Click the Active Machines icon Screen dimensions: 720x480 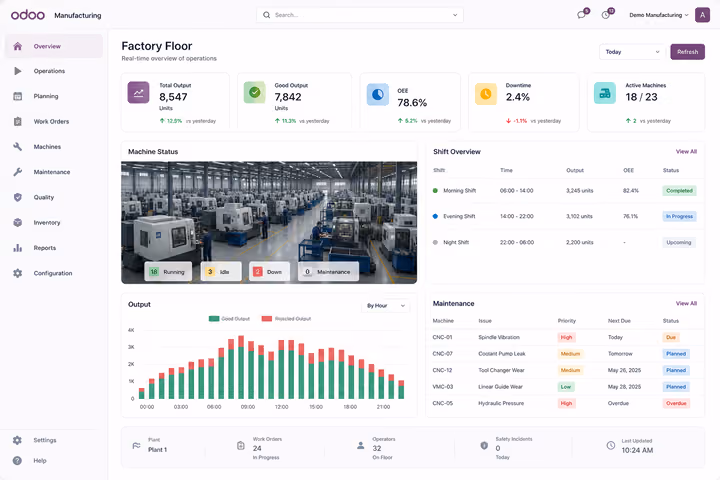(x=605, y=93)
